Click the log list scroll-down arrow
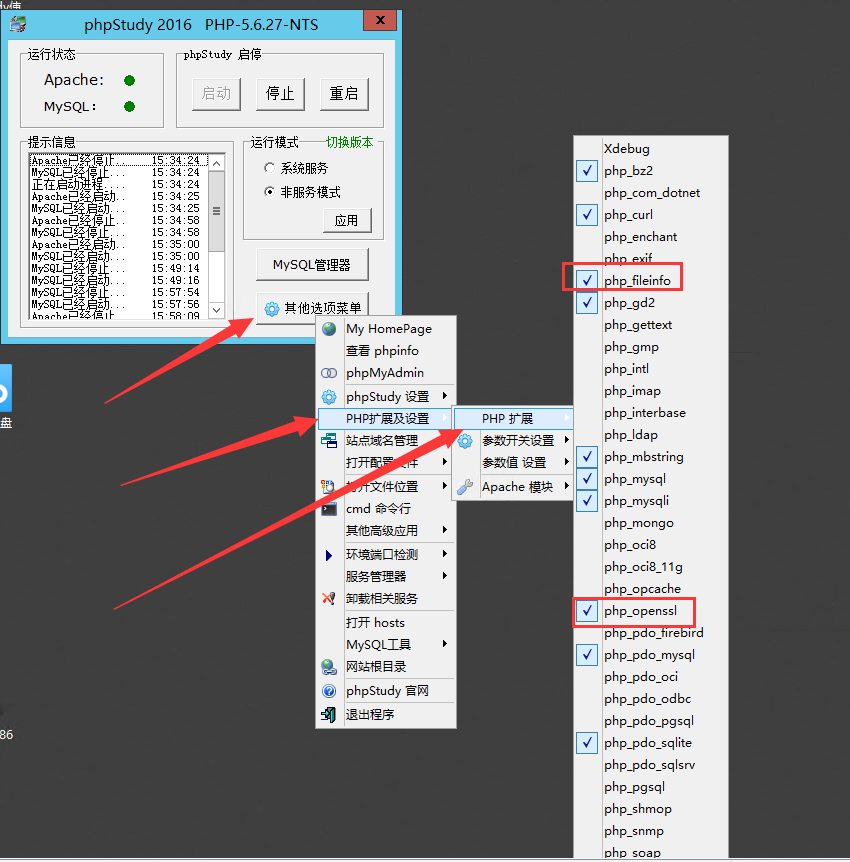Screen dimensions: 850x862 (x=217, y=311)
